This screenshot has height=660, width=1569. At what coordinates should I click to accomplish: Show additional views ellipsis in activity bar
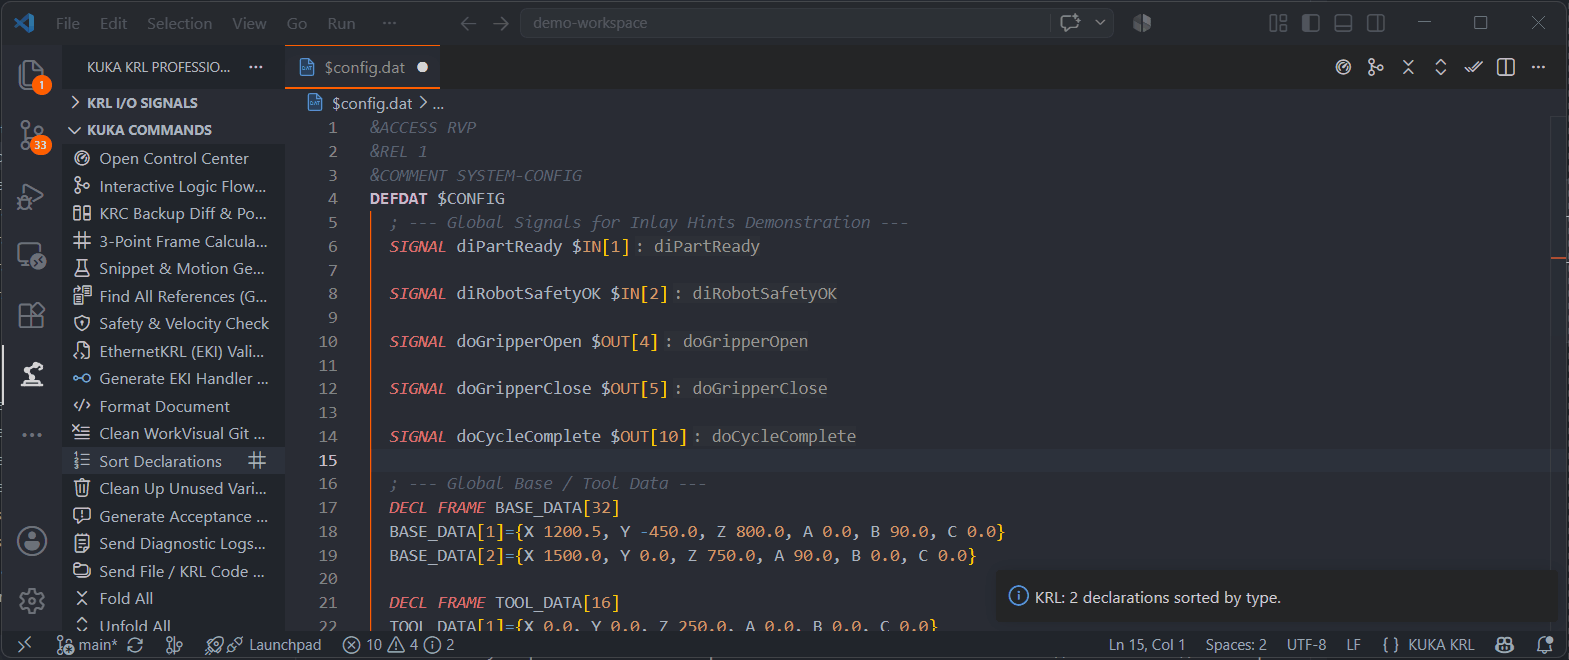[x=32, y=435]
